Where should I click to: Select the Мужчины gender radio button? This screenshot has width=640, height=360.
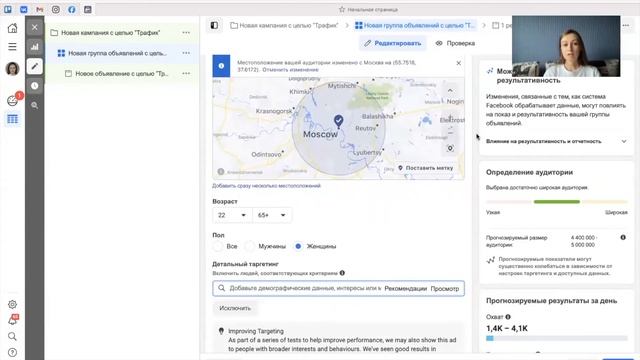click(250, 247)
